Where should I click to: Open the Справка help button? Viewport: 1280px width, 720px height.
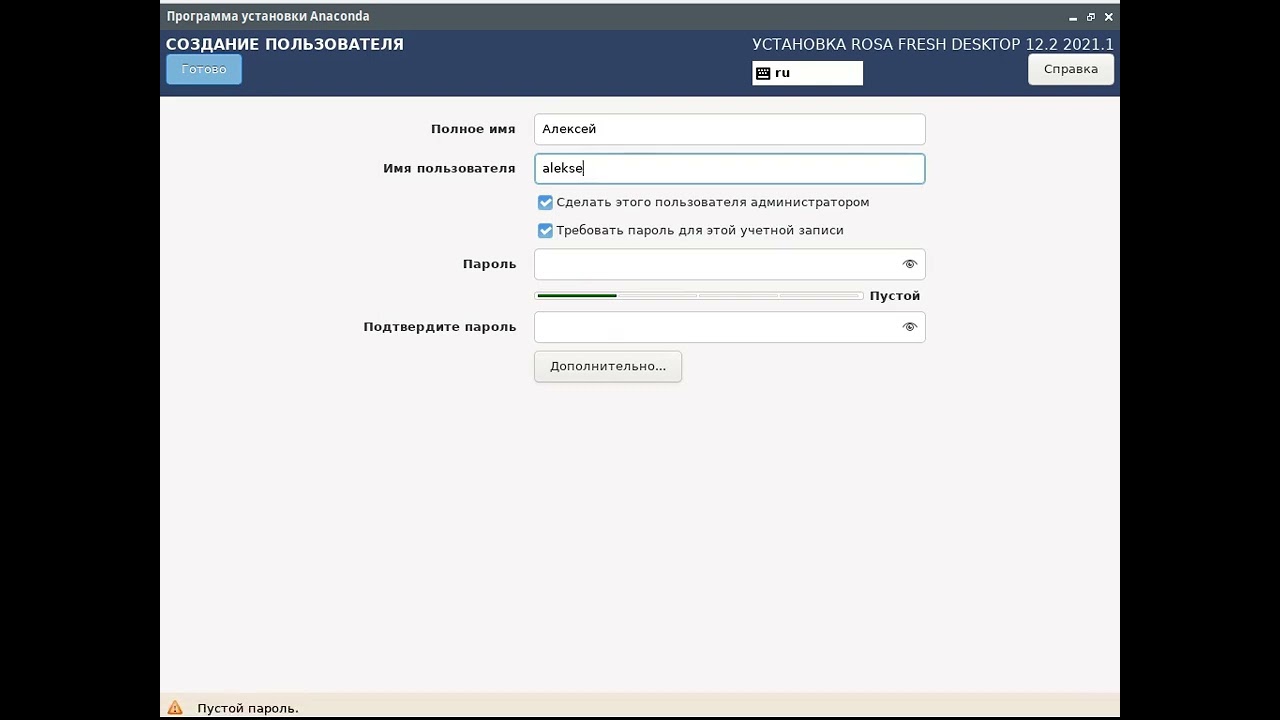[1070, 69]
